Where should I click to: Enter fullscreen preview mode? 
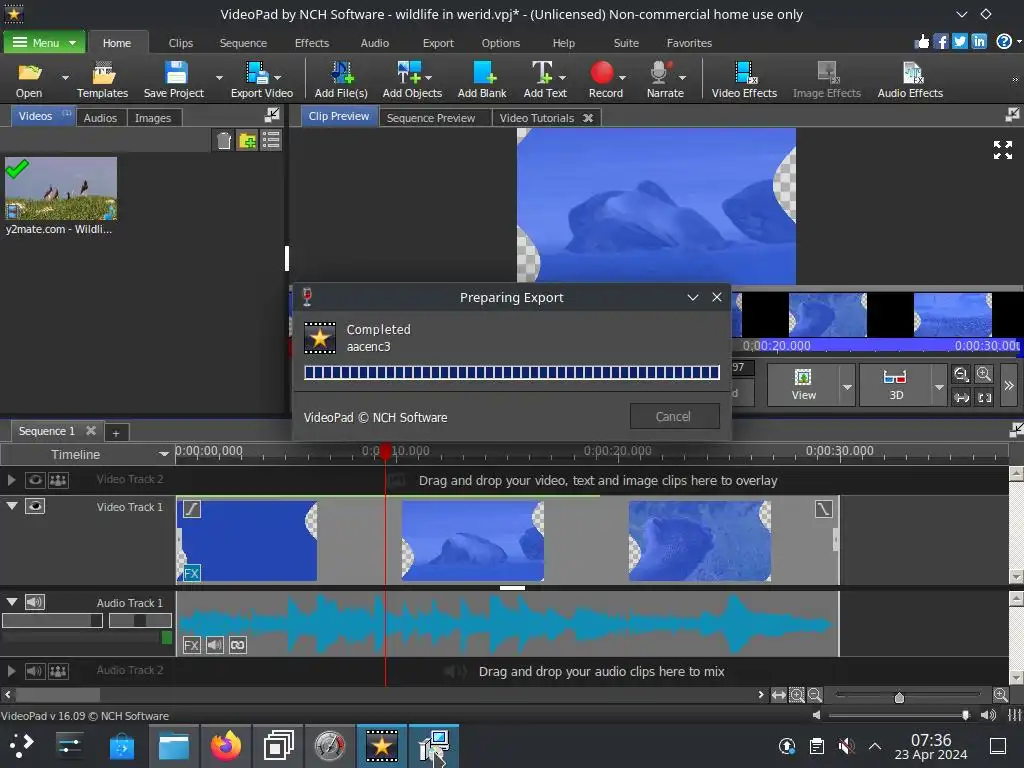click(x=1002, y=150)
